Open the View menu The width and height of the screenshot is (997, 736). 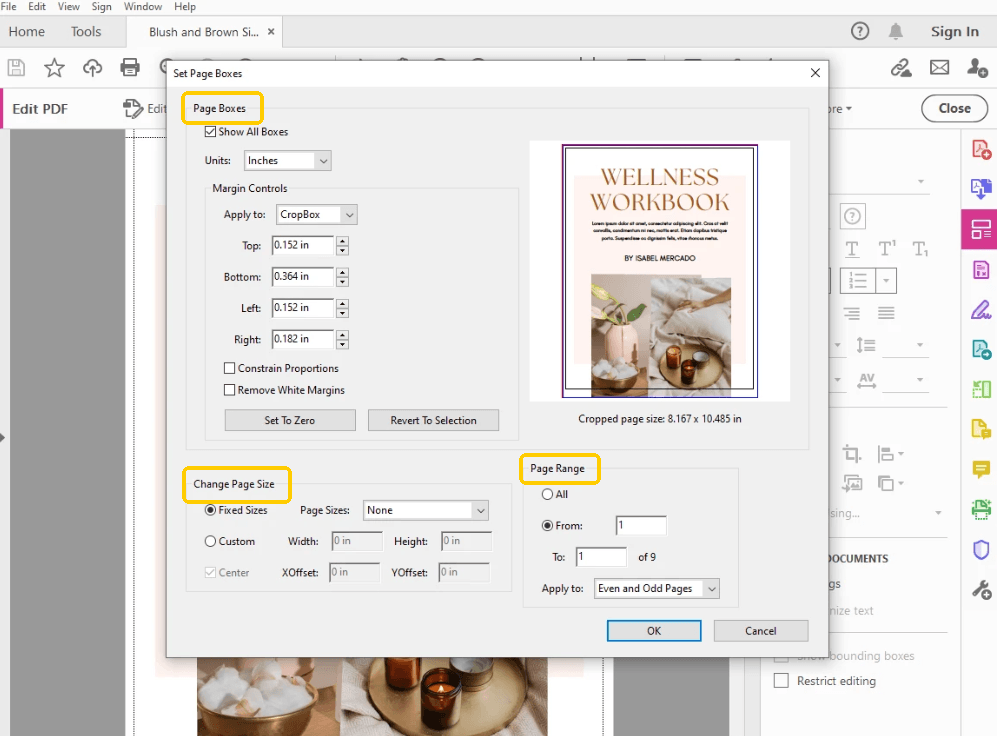69,6
